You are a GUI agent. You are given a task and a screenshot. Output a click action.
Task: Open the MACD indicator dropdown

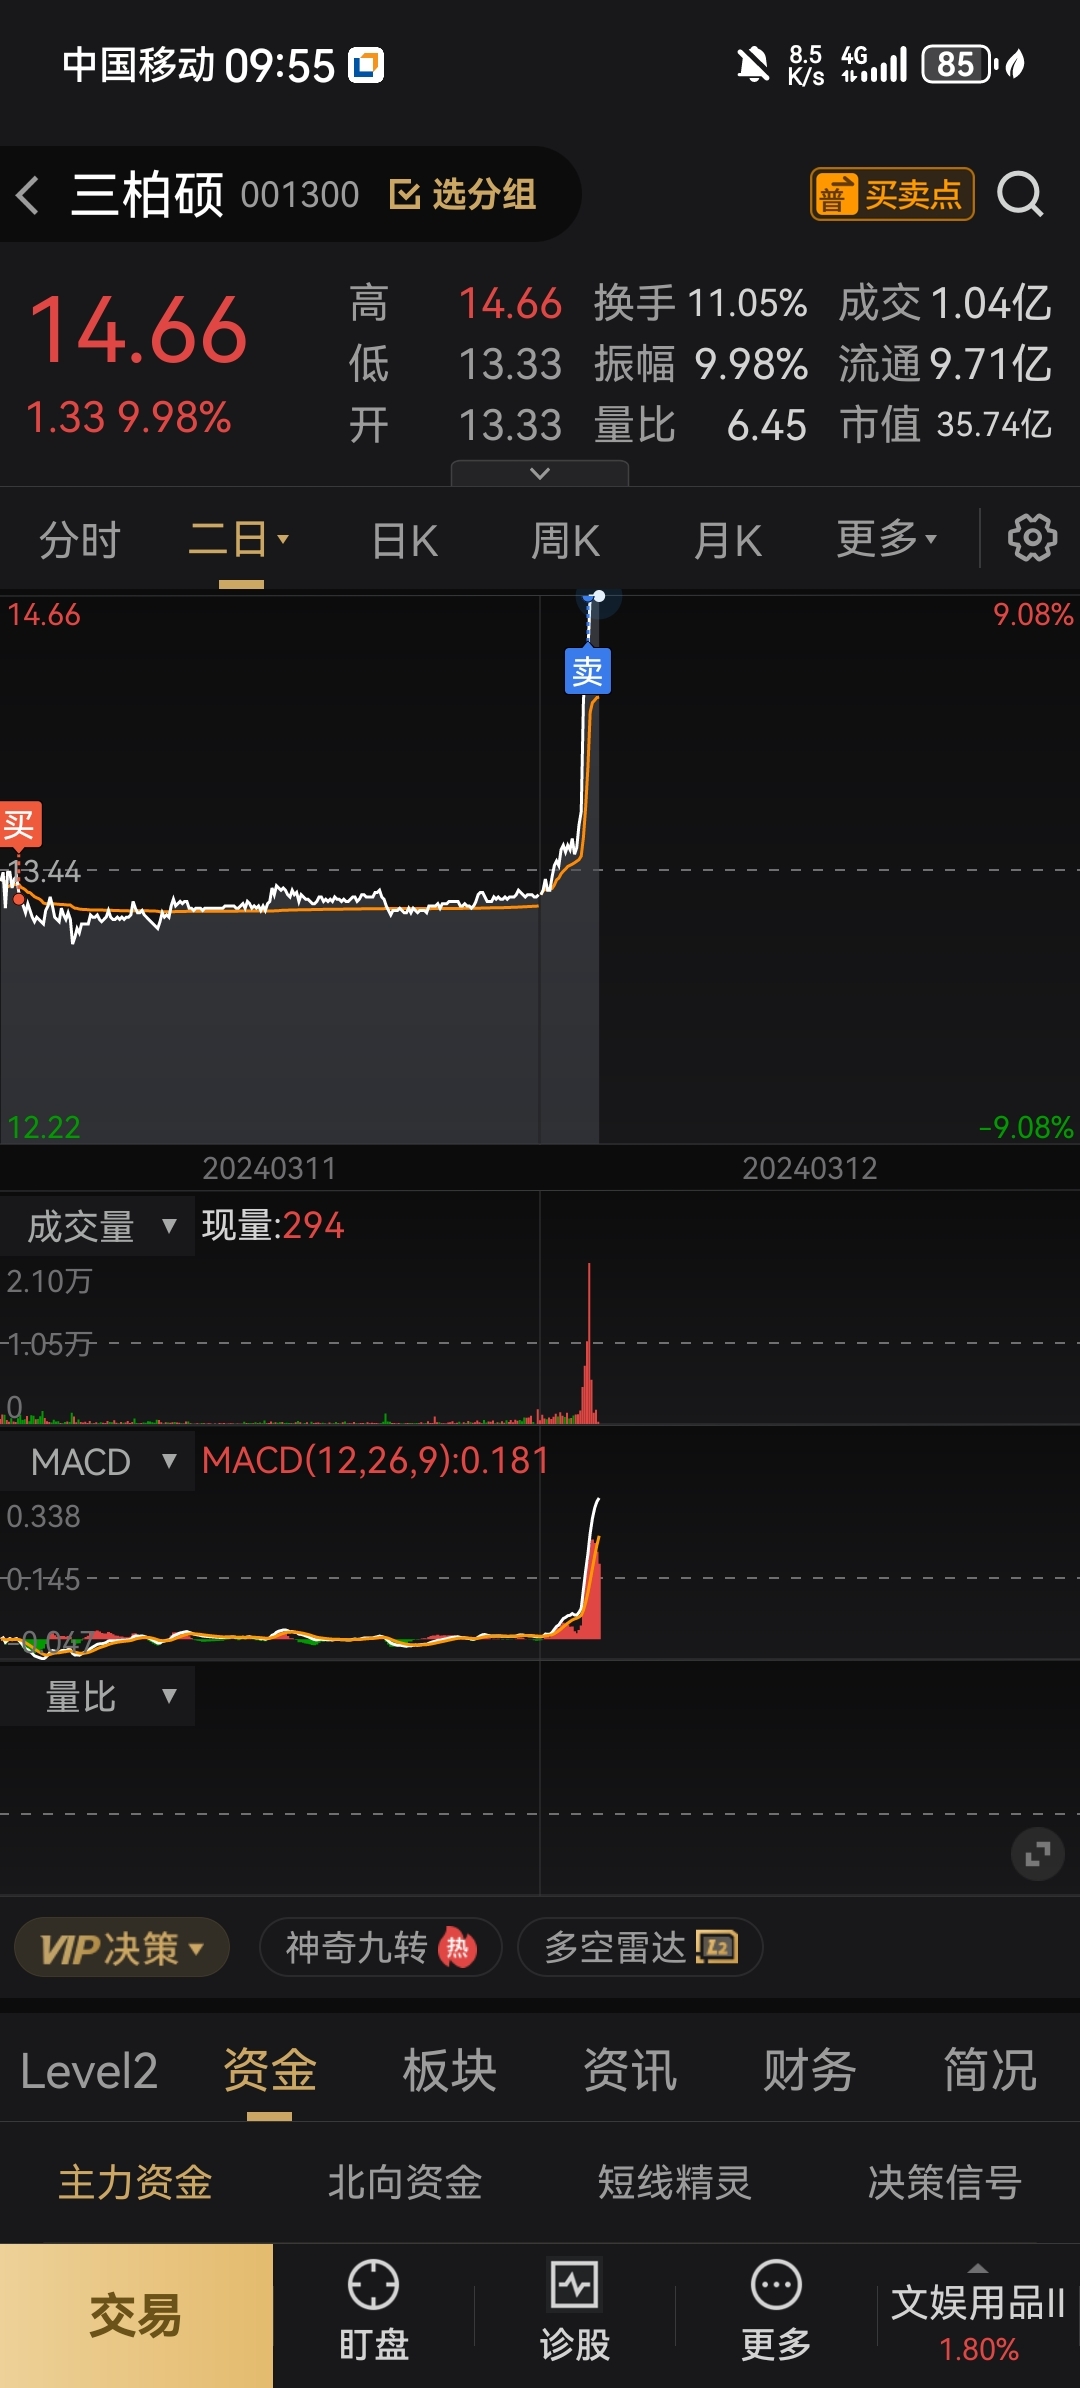98,1462
